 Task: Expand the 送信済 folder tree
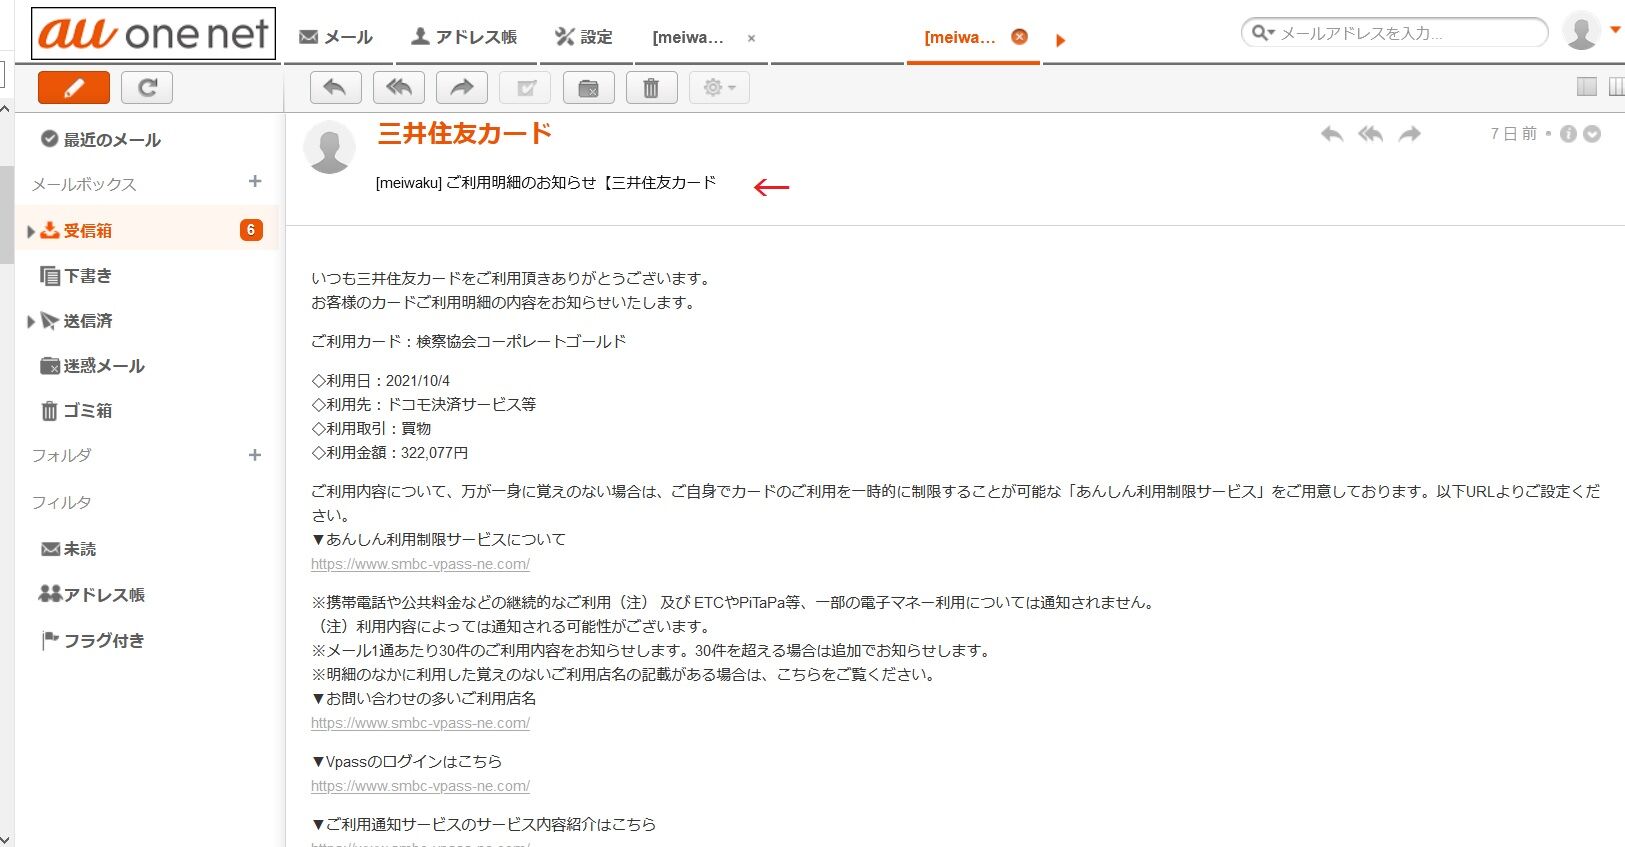click(30, 321)
